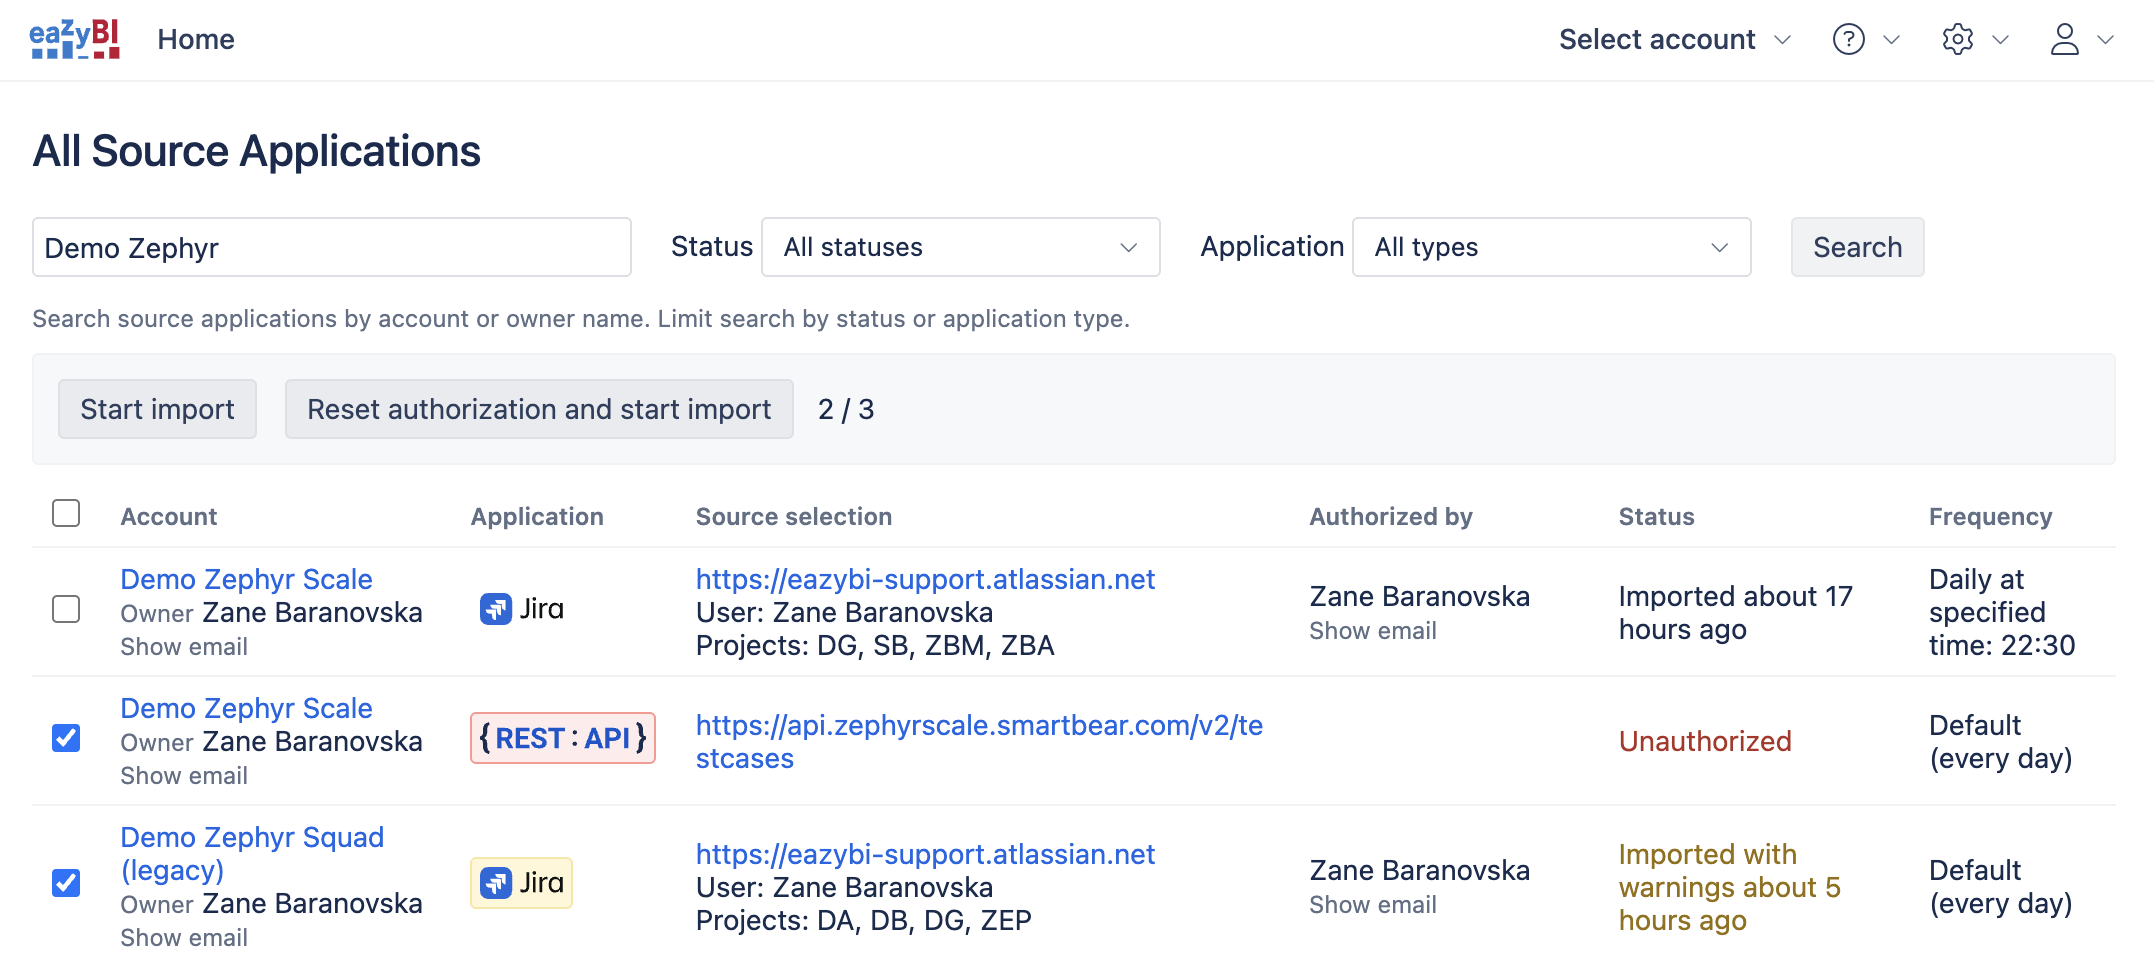Click the Jira badge in the Zephyr Squad row

[521, 883]
